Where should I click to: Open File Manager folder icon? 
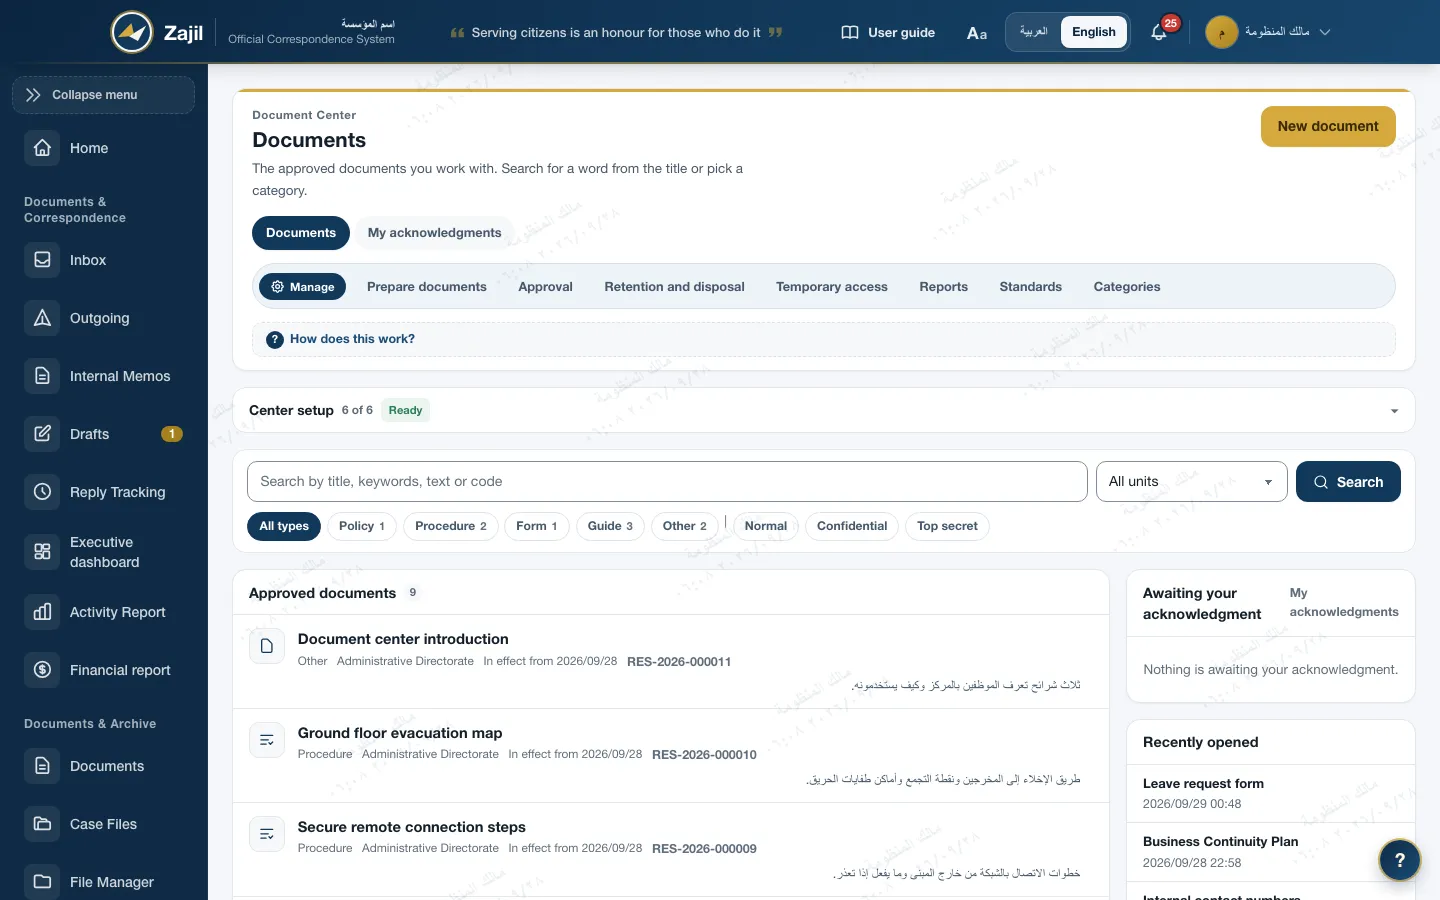[42, 882]
